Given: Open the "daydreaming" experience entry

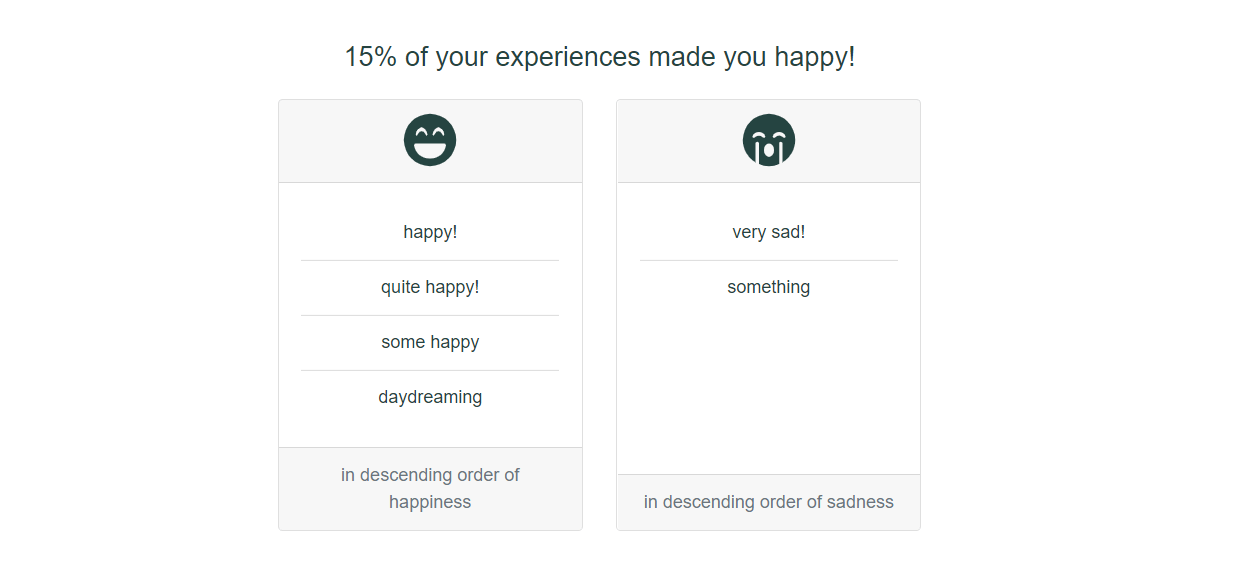Looking at the screenshot, I should 429,397.
